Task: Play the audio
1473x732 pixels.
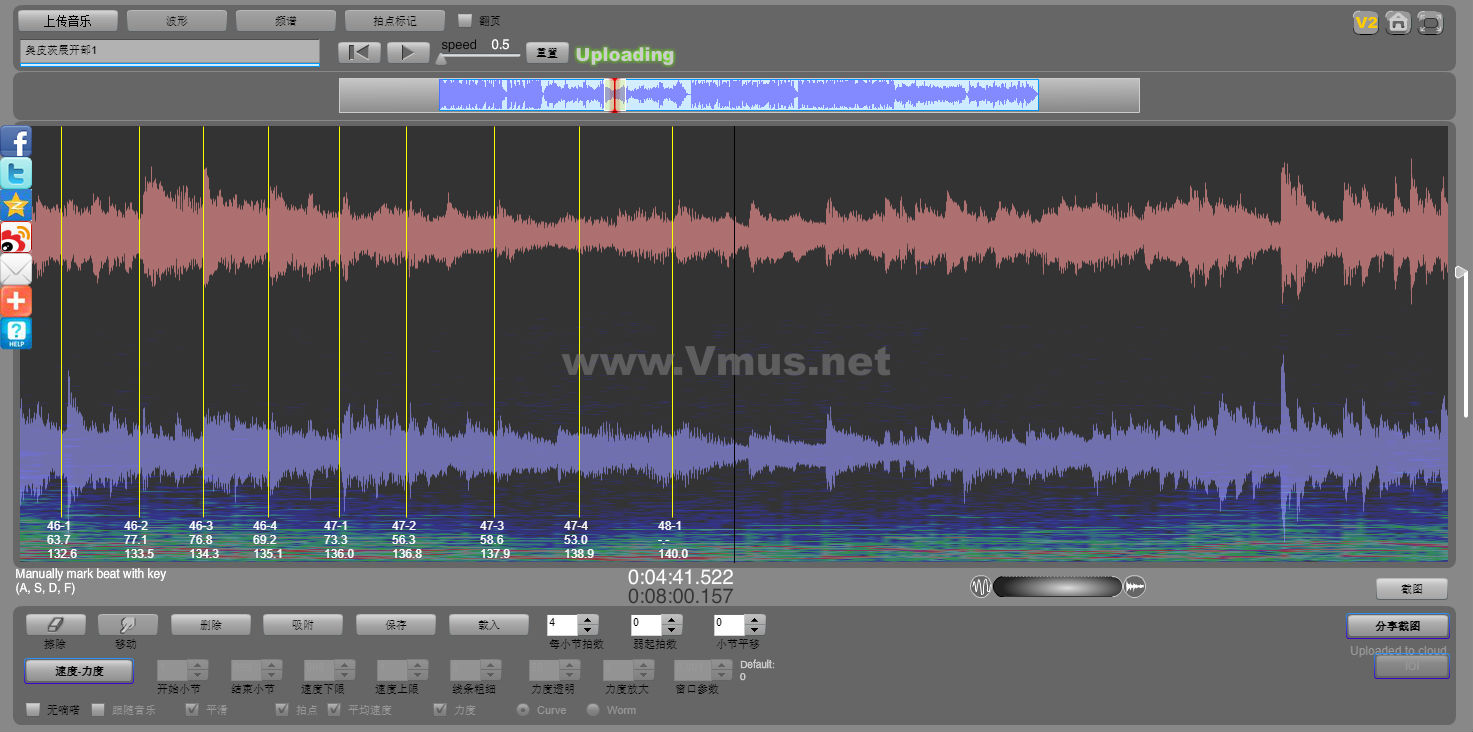Action: click(x=408, y=52)
